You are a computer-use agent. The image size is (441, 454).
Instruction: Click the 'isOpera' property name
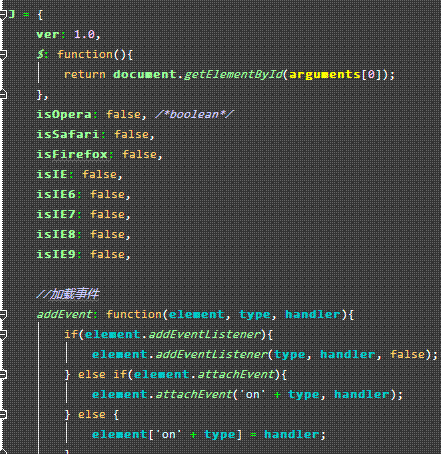coord(64,115)
